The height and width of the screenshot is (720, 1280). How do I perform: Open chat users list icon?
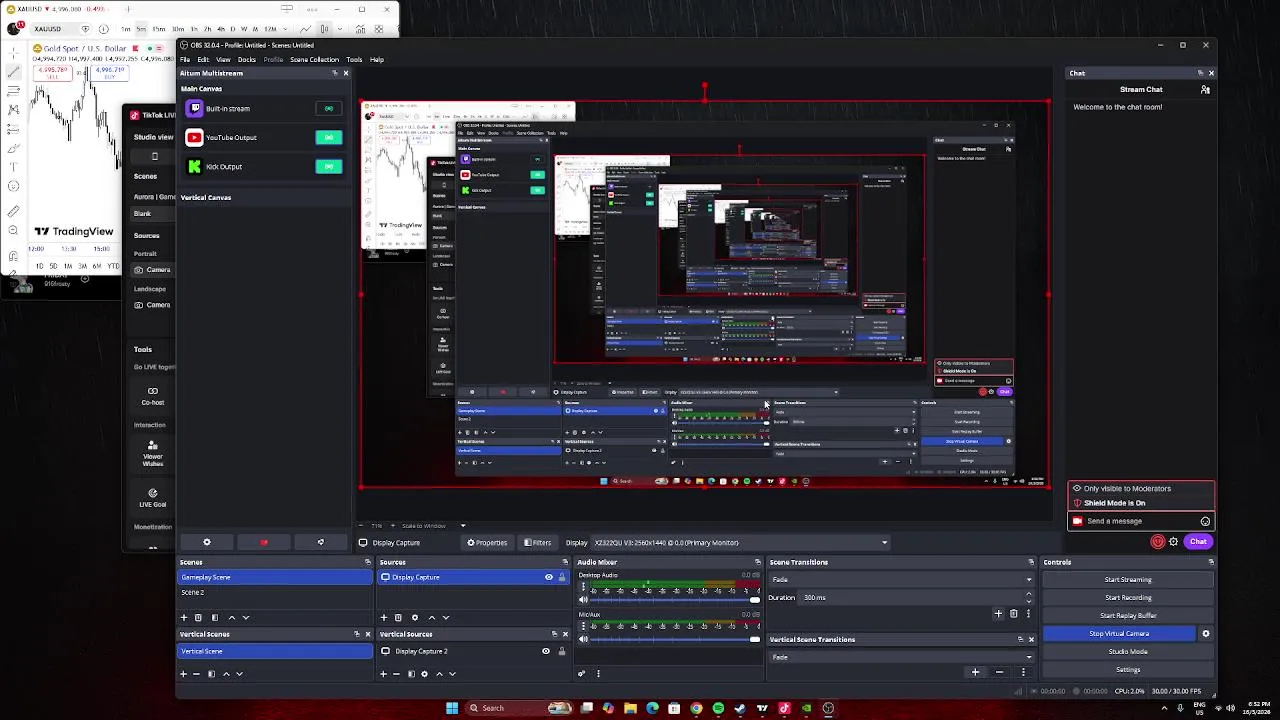coord(1205,90)
